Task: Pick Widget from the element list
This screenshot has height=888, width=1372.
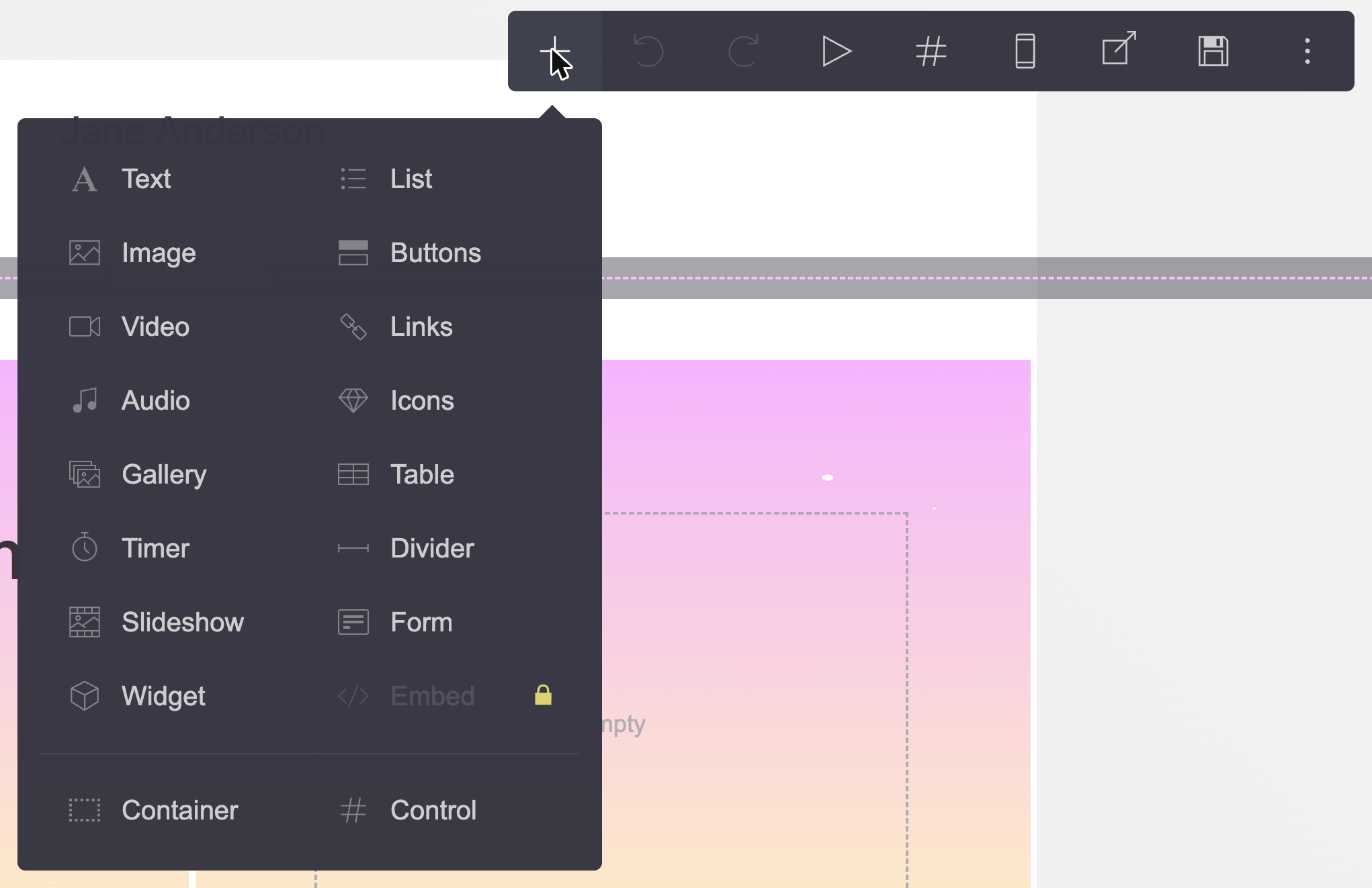Action: pos(164,696)
